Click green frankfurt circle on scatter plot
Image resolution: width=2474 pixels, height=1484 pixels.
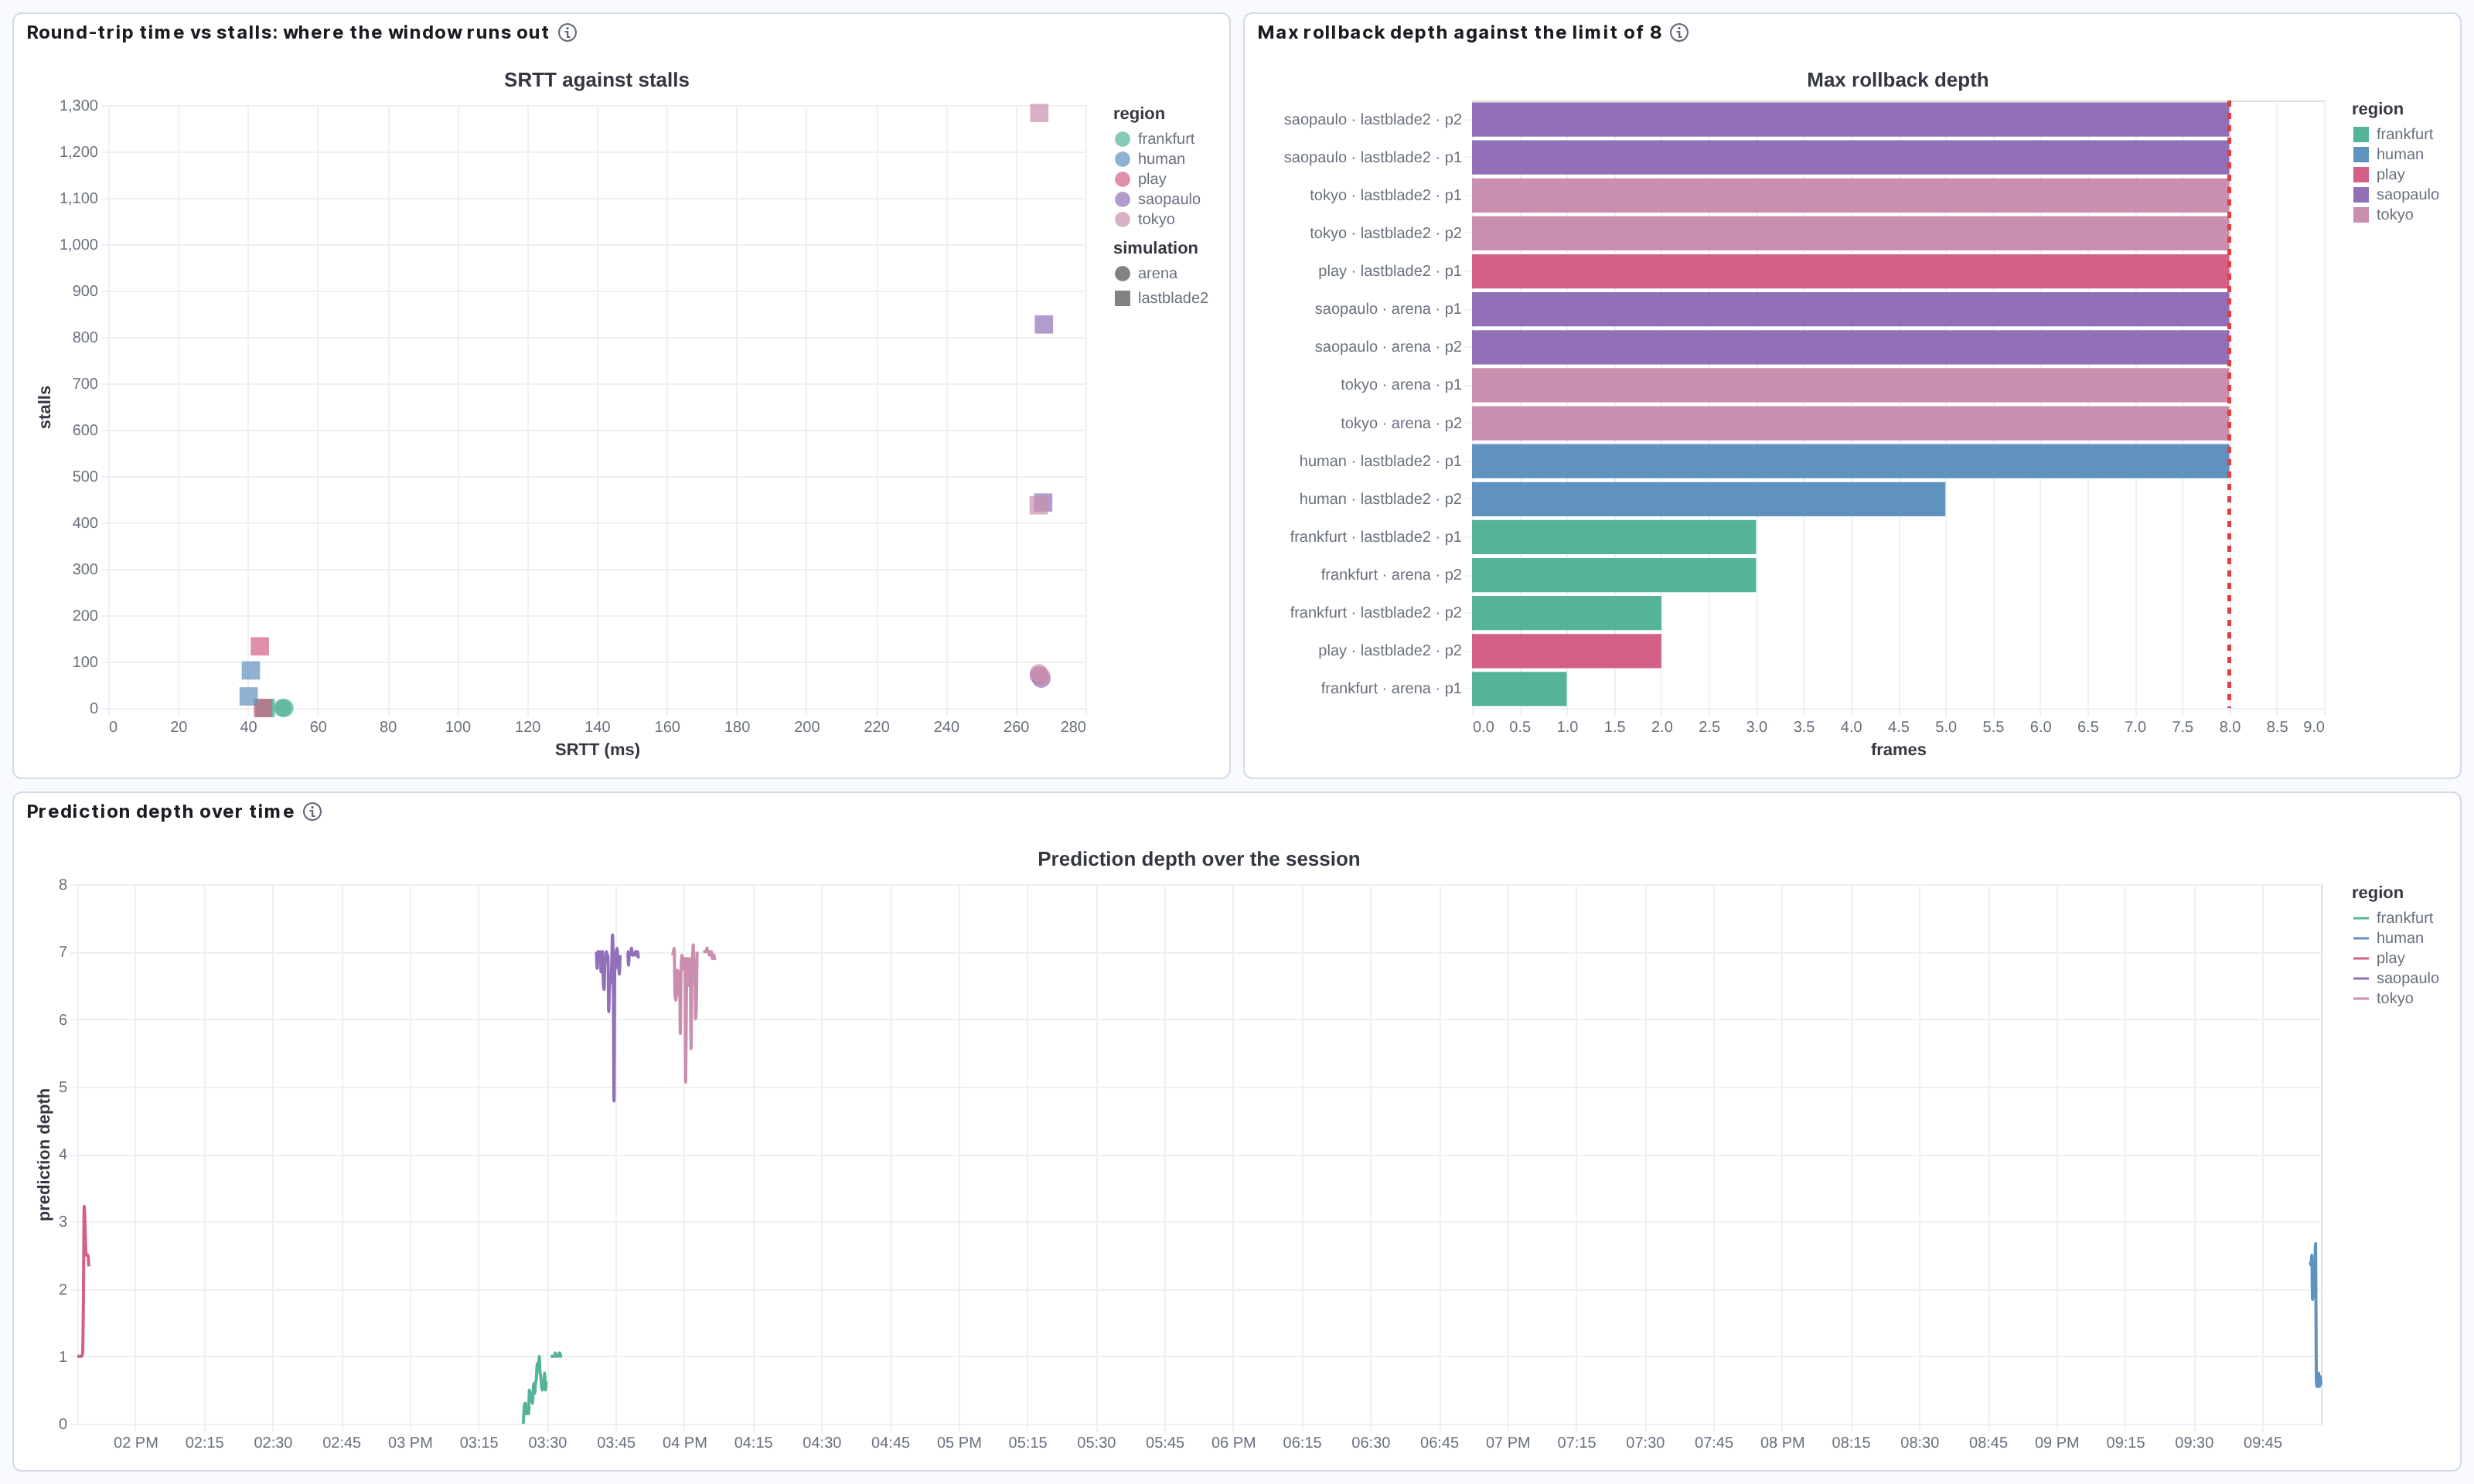tap(284, 708)
